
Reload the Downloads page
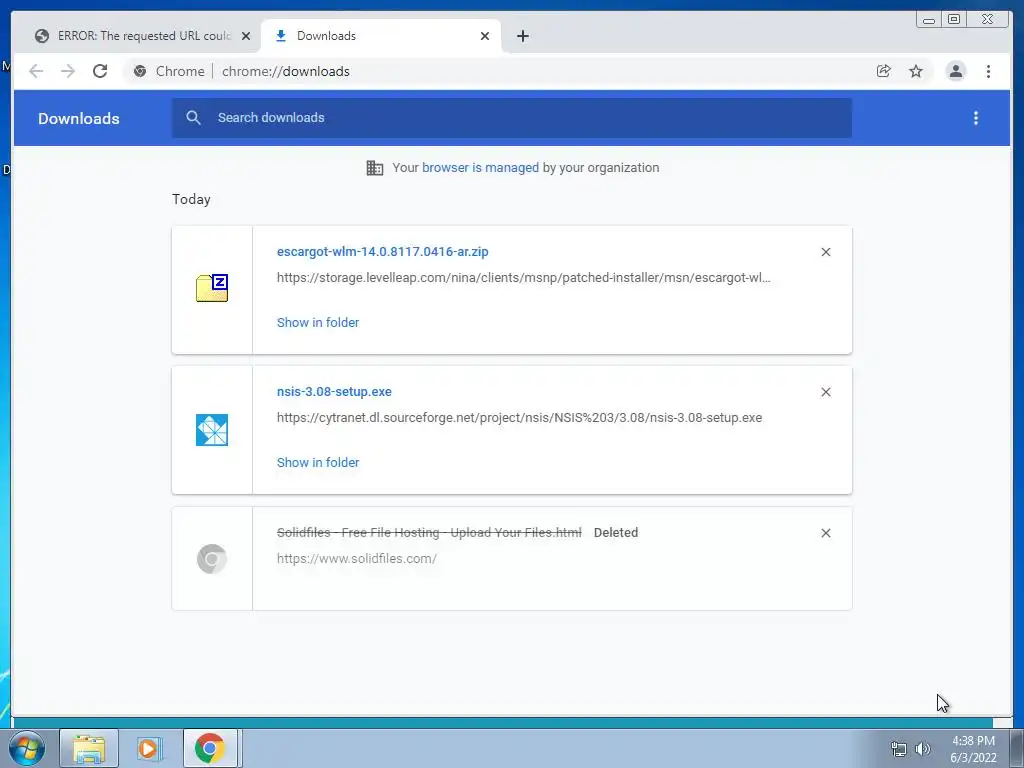click(x=100, y=71)
